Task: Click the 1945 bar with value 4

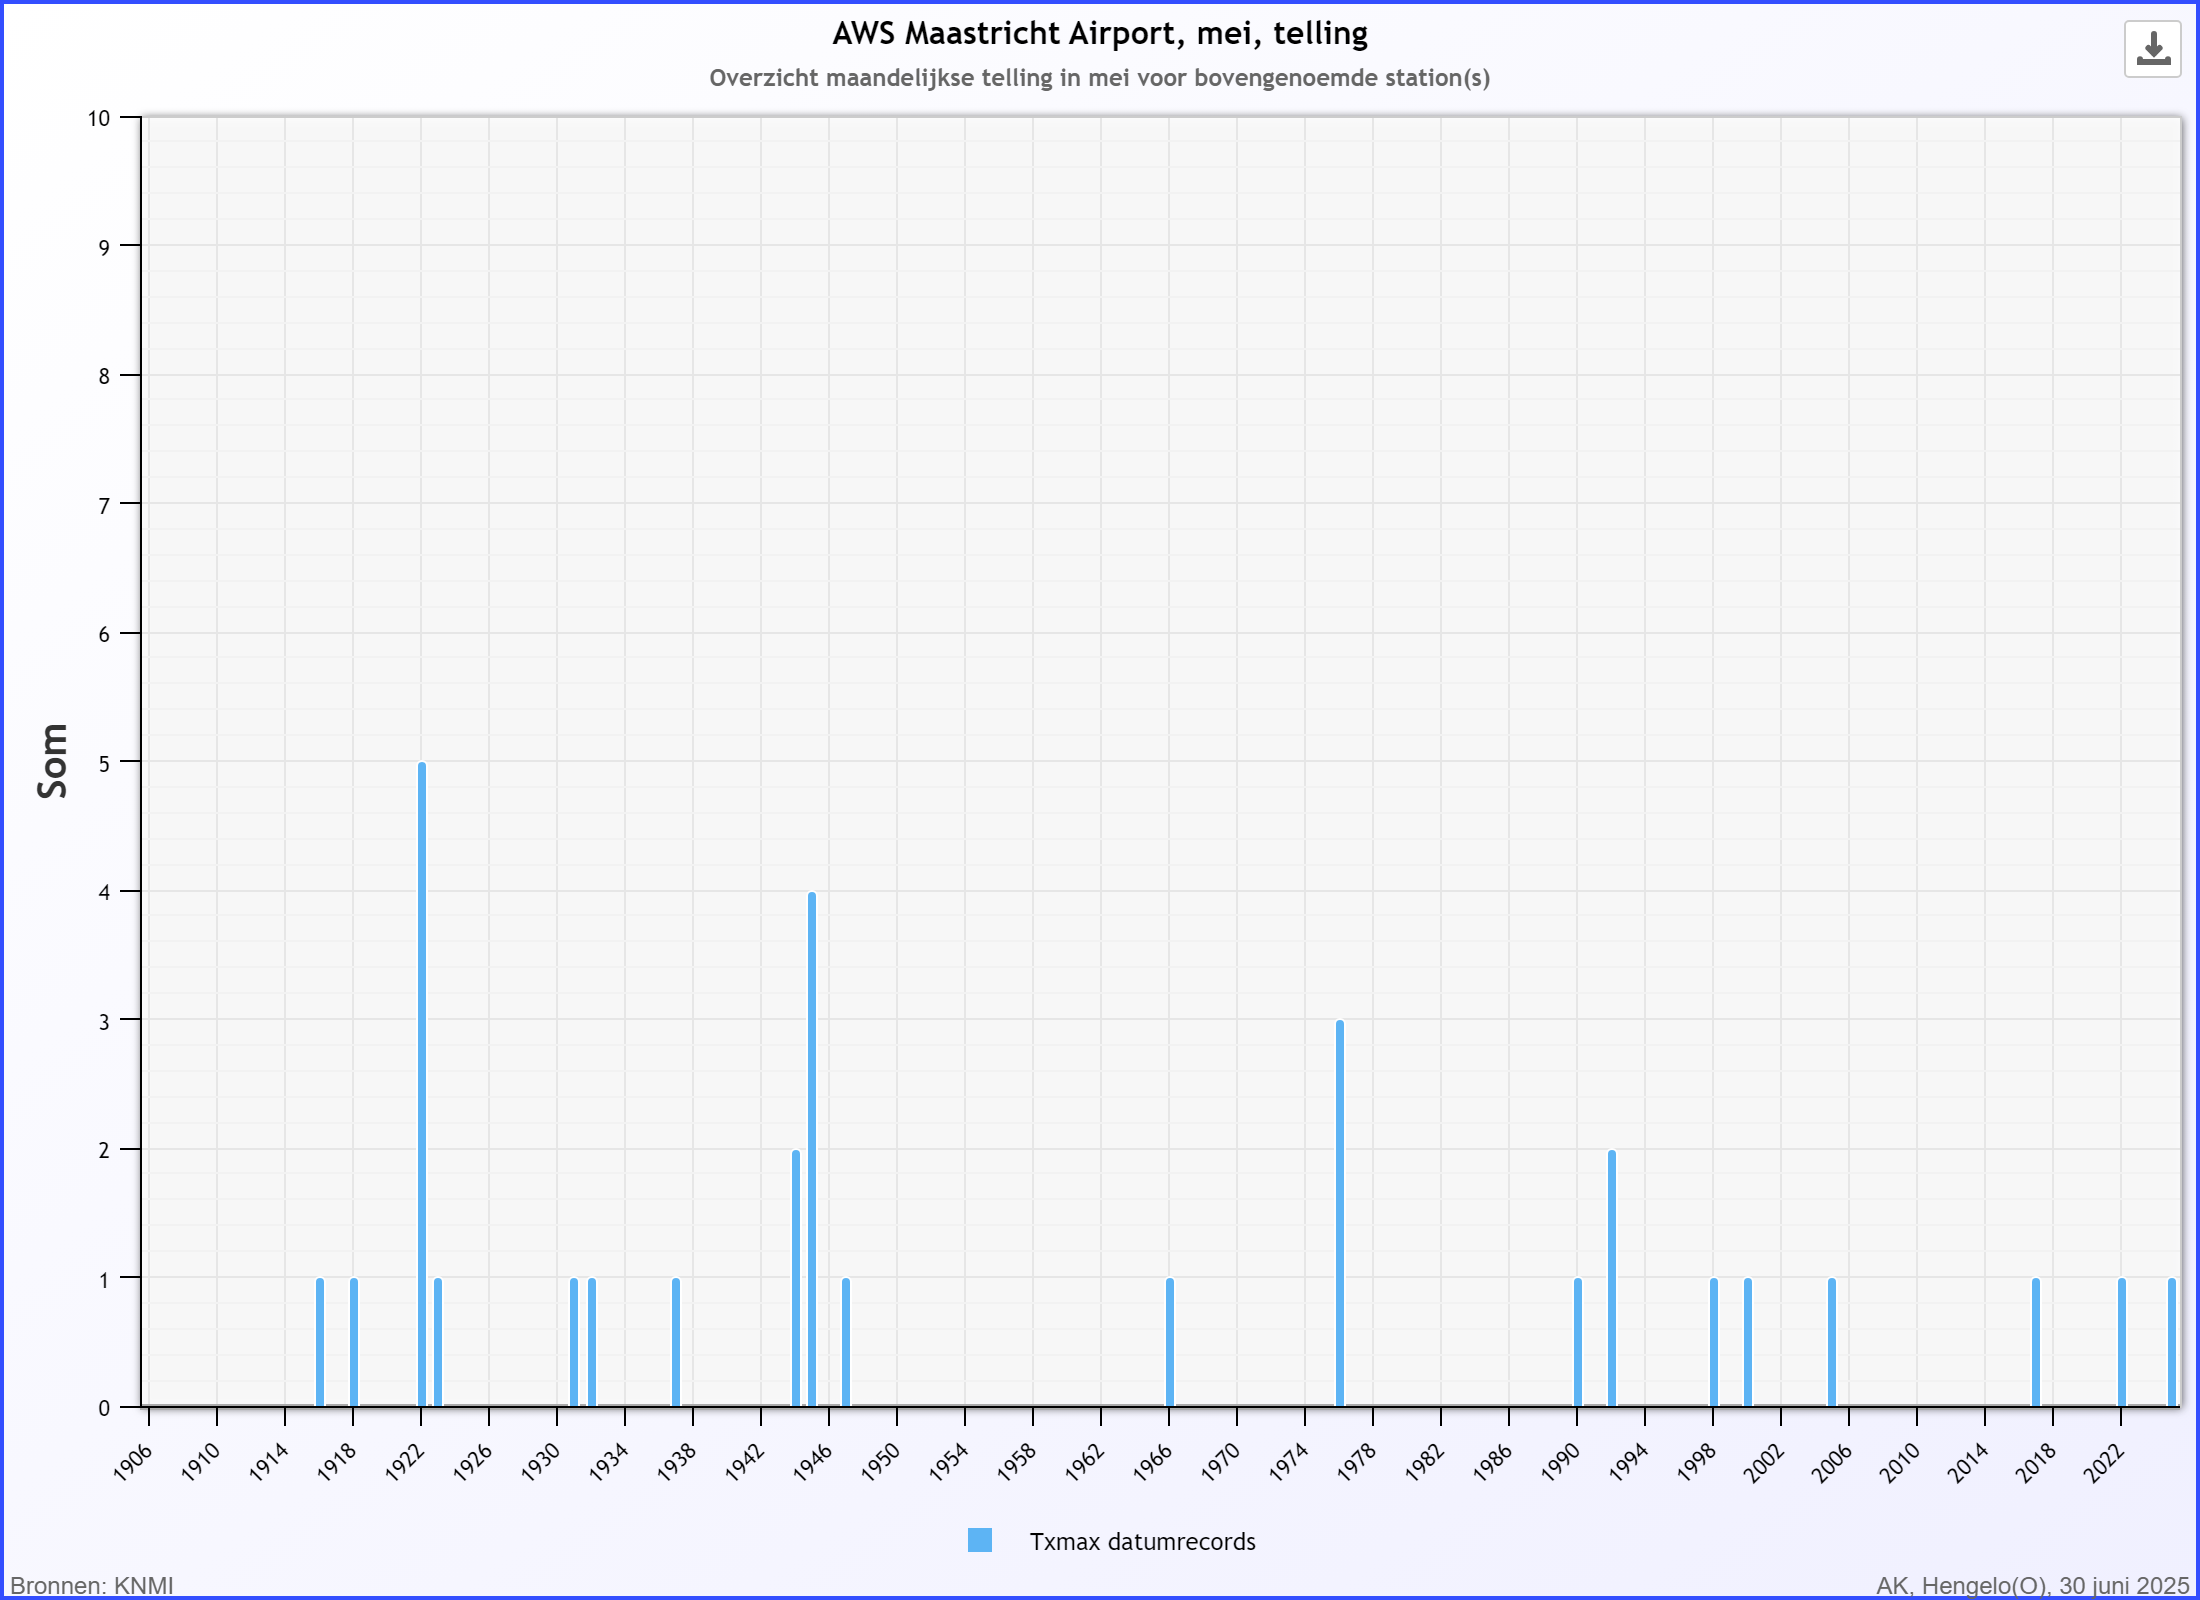Action: click(812, 1150)
